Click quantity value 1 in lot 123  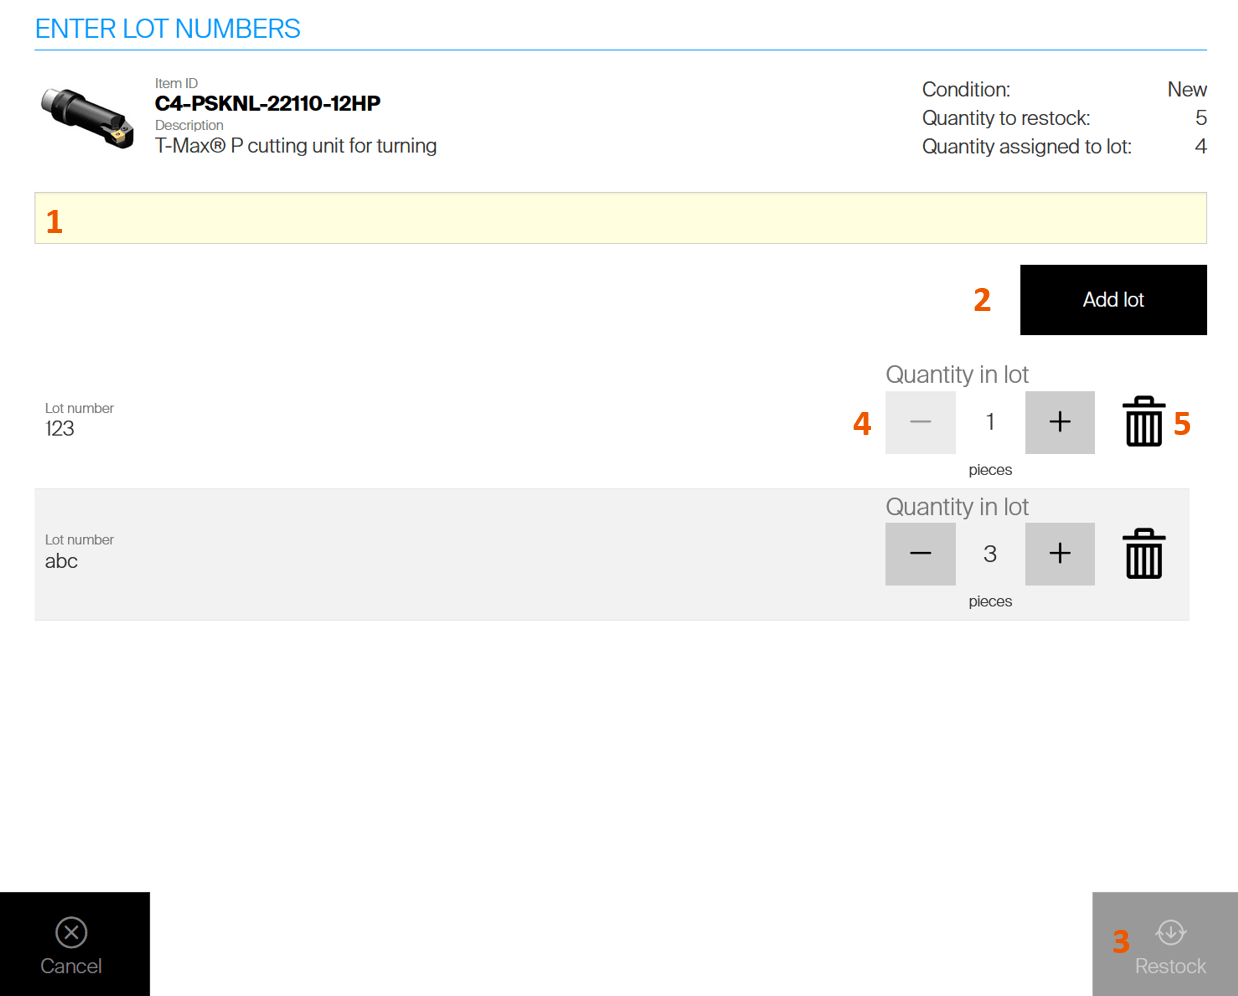990,422
